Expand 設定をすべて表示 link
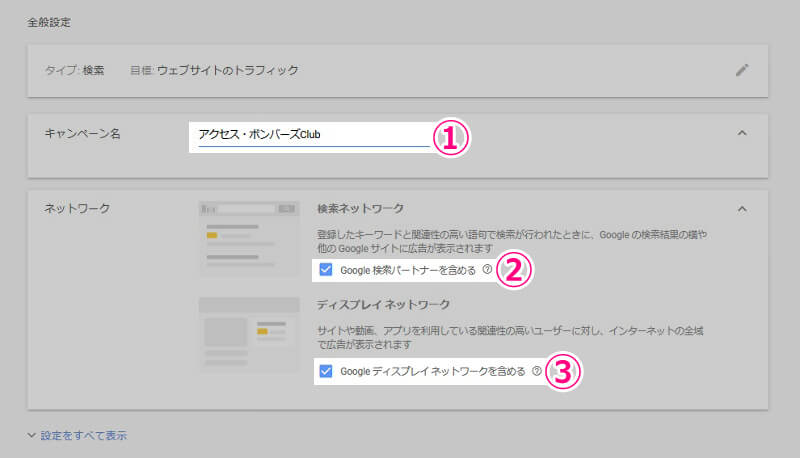 77,436
